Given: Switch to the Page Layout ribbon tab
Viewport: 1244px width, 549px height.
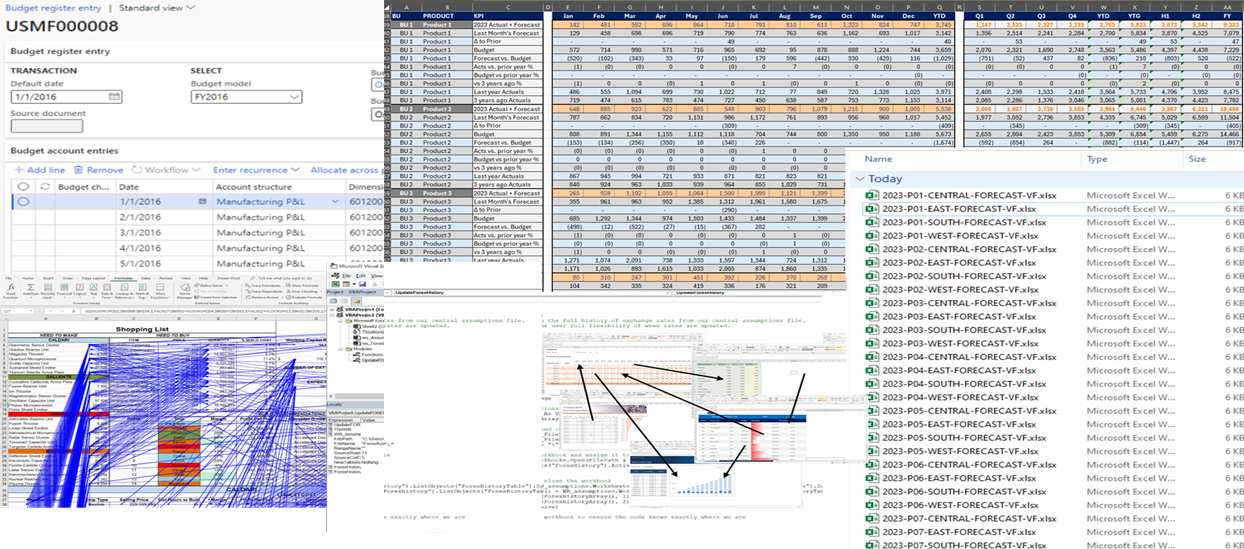Looking at the screenshot, I should [x=93, y=278].
